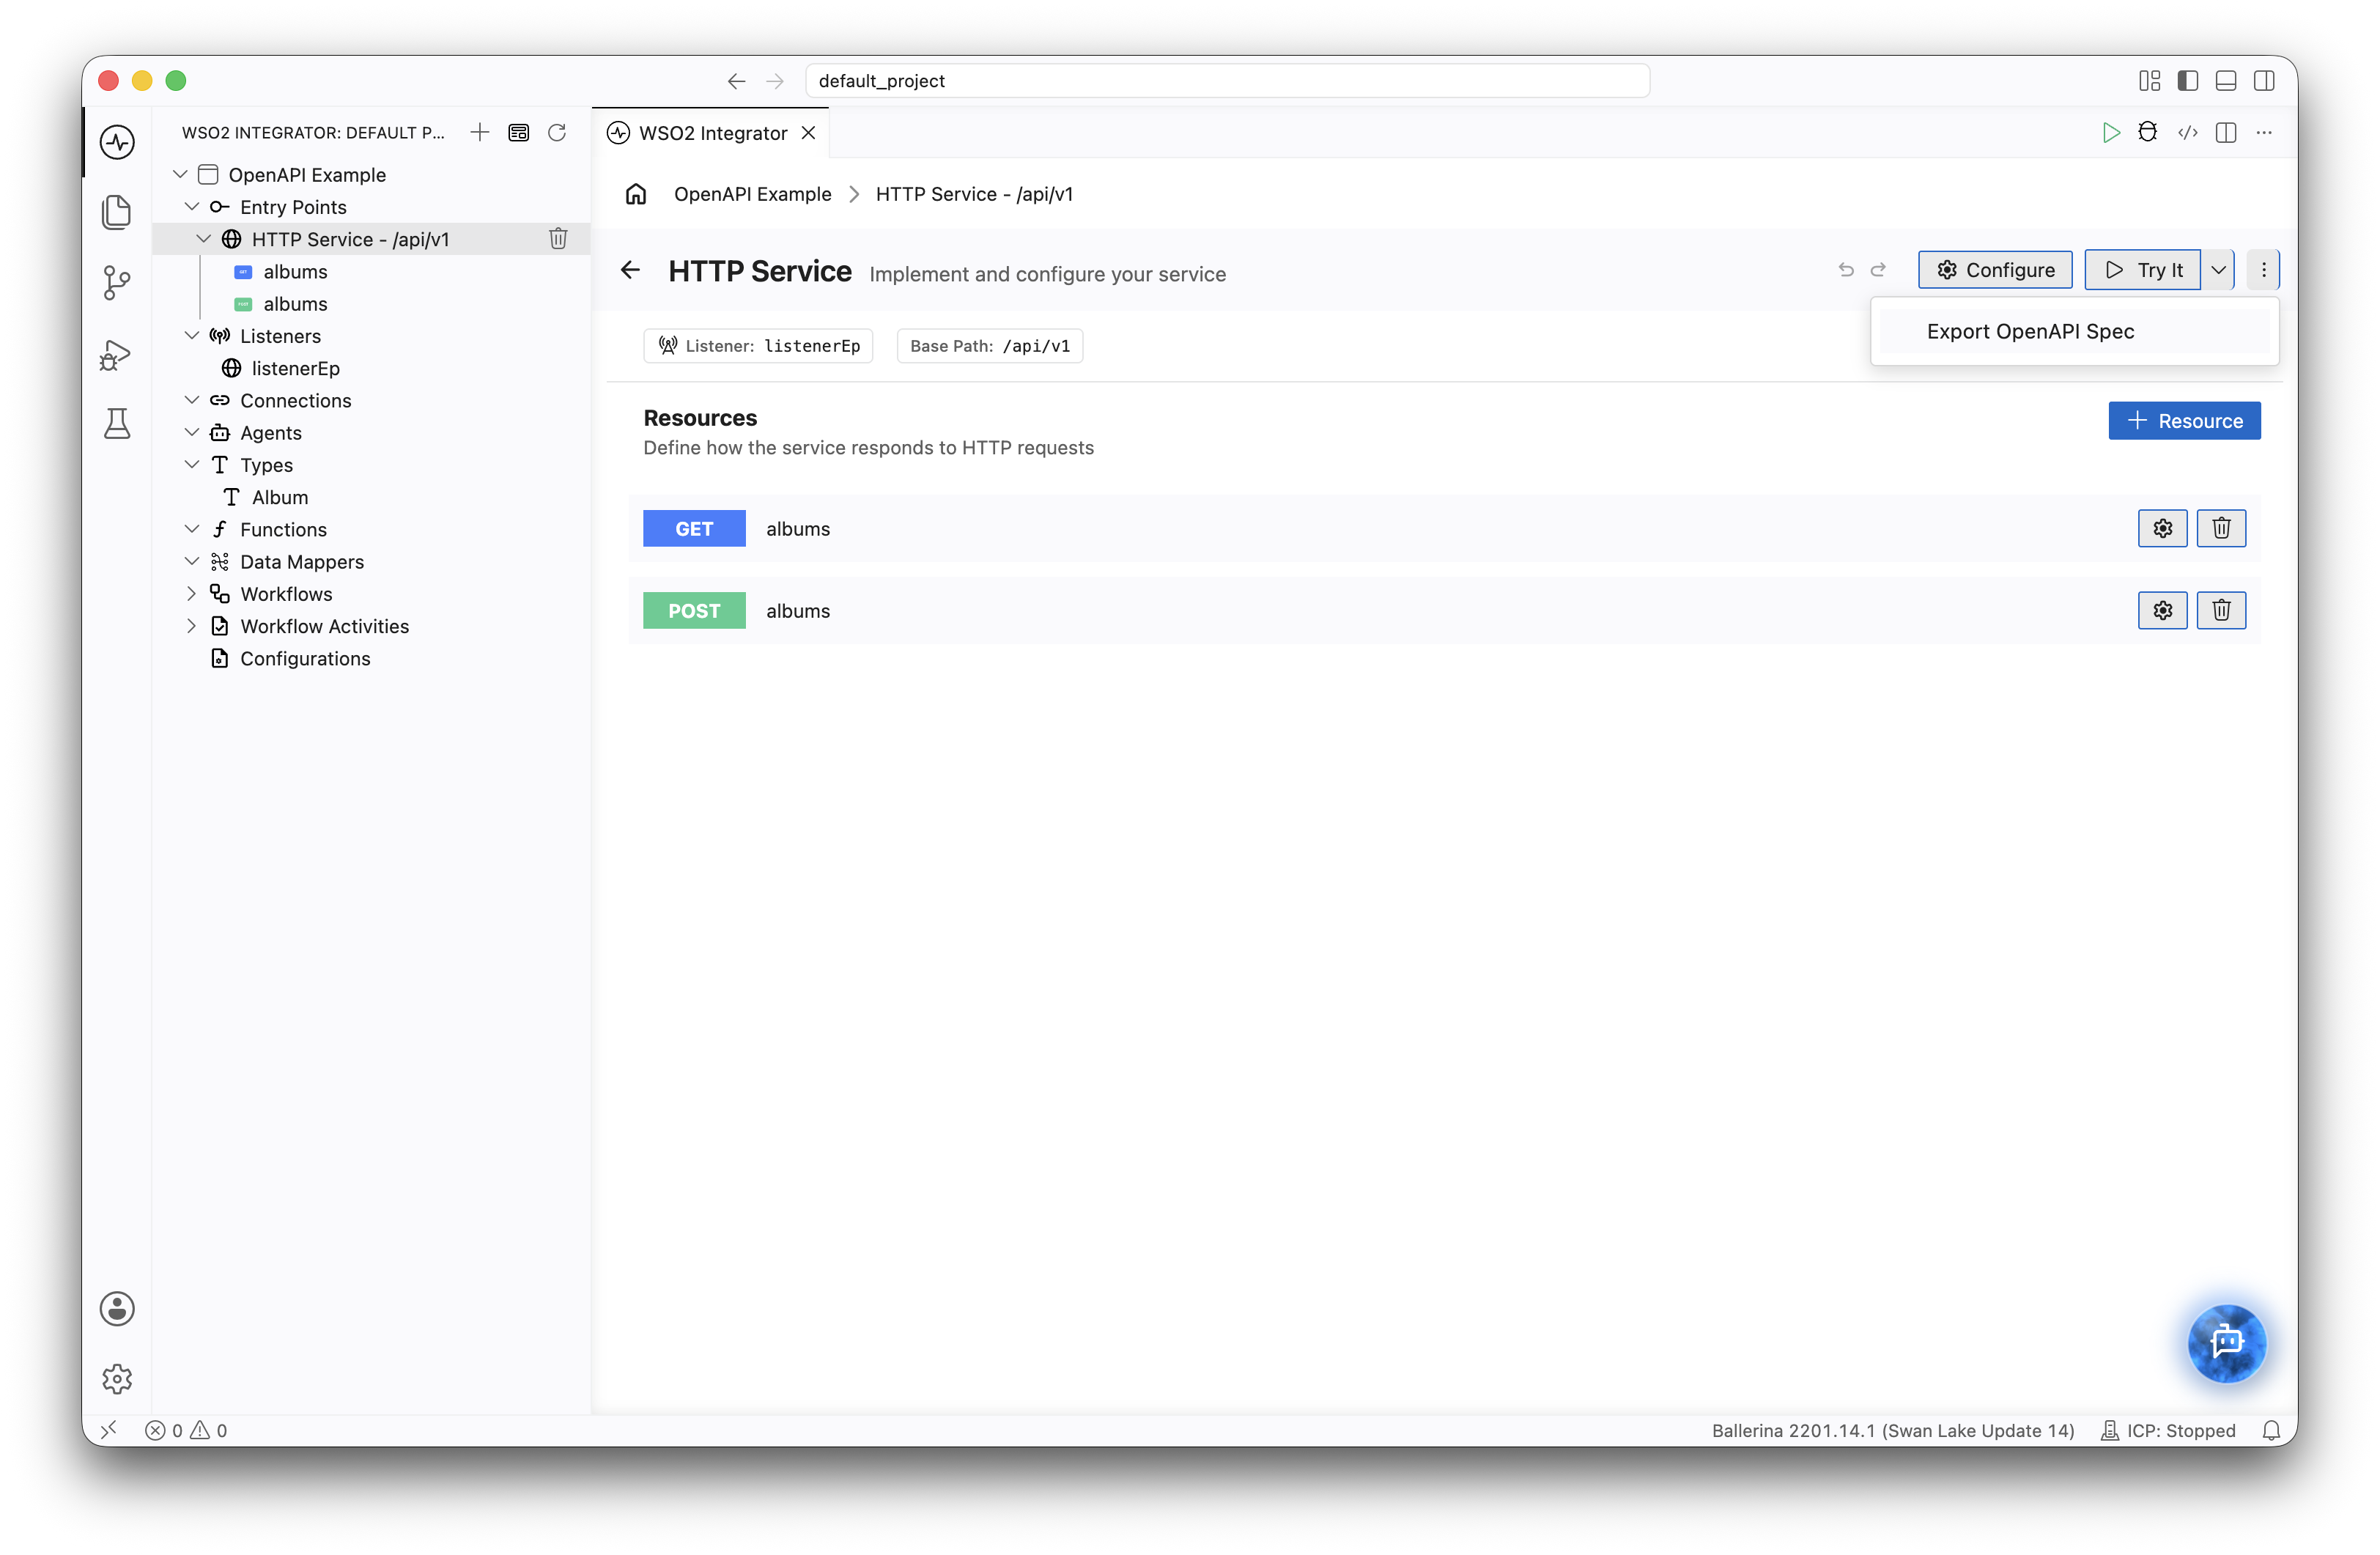Click the Try It button

click(2142, 270)
